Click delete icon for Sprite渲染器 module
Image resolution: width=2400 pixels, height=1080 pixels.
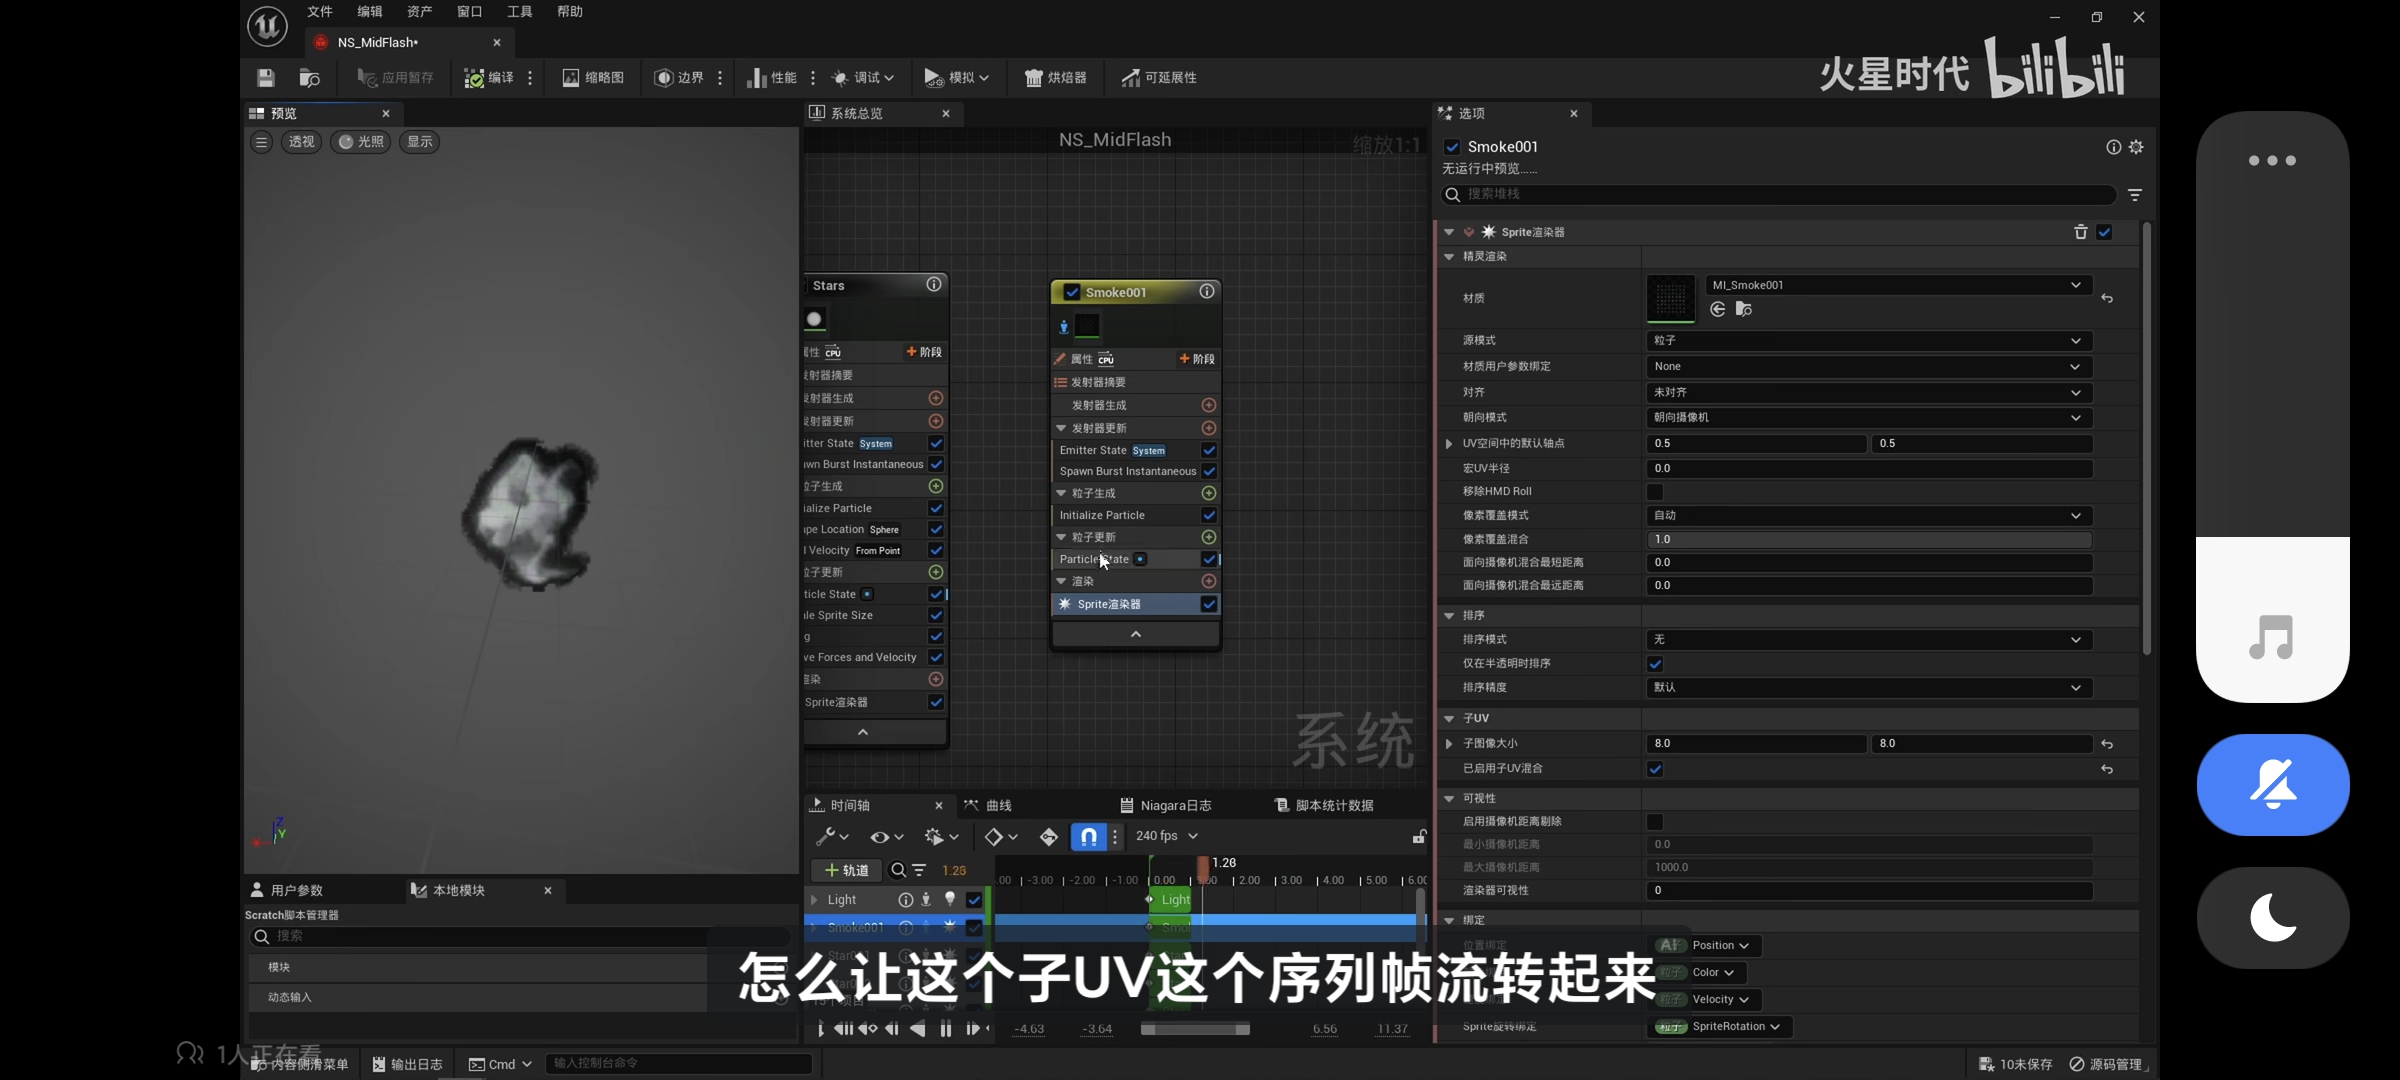[2080, 232]
